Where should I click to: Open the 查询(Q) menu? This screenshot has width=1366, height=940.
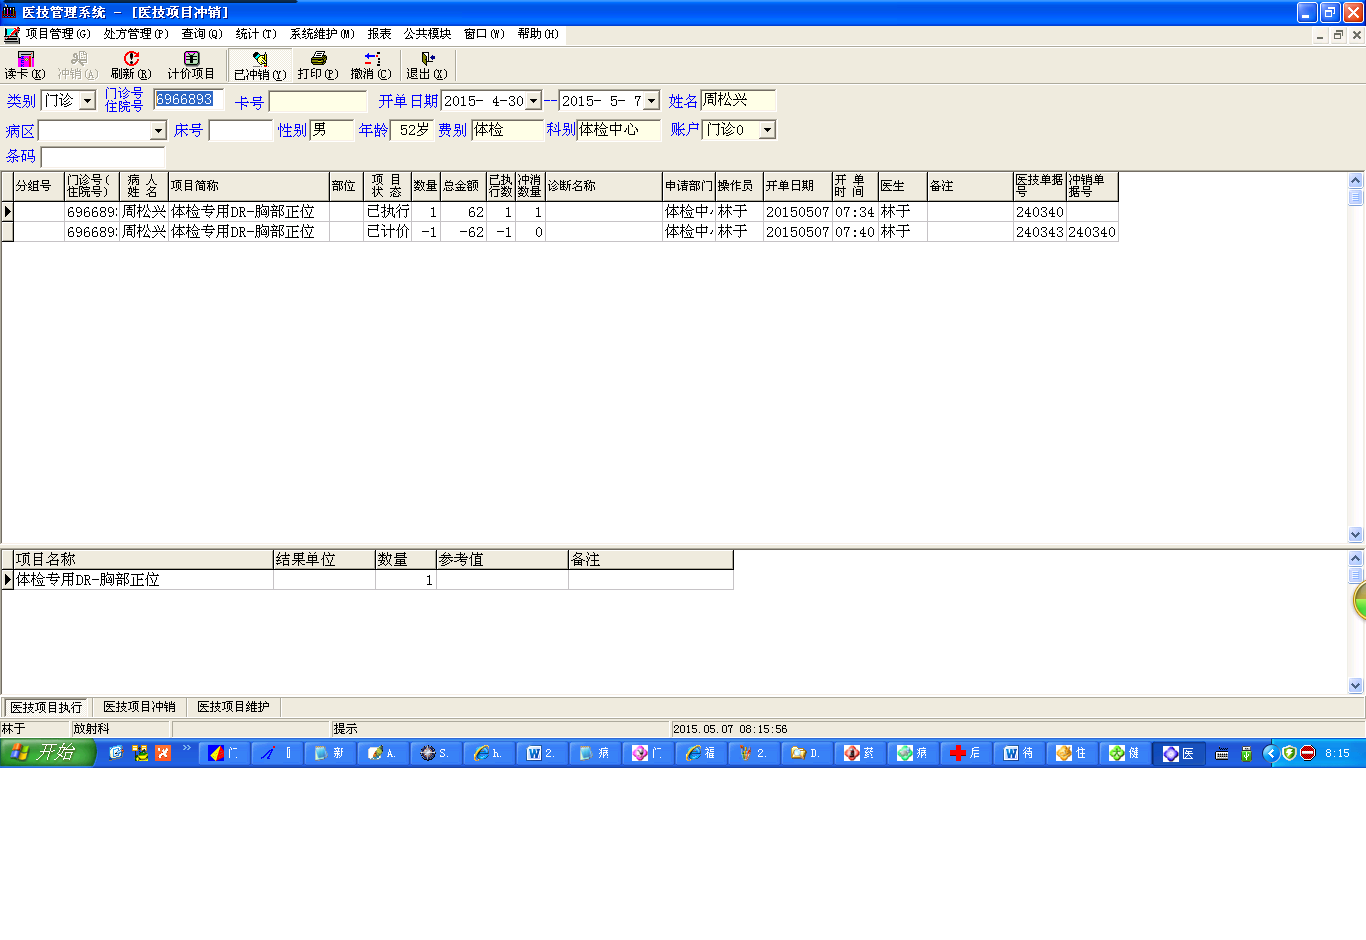[202, 34]
